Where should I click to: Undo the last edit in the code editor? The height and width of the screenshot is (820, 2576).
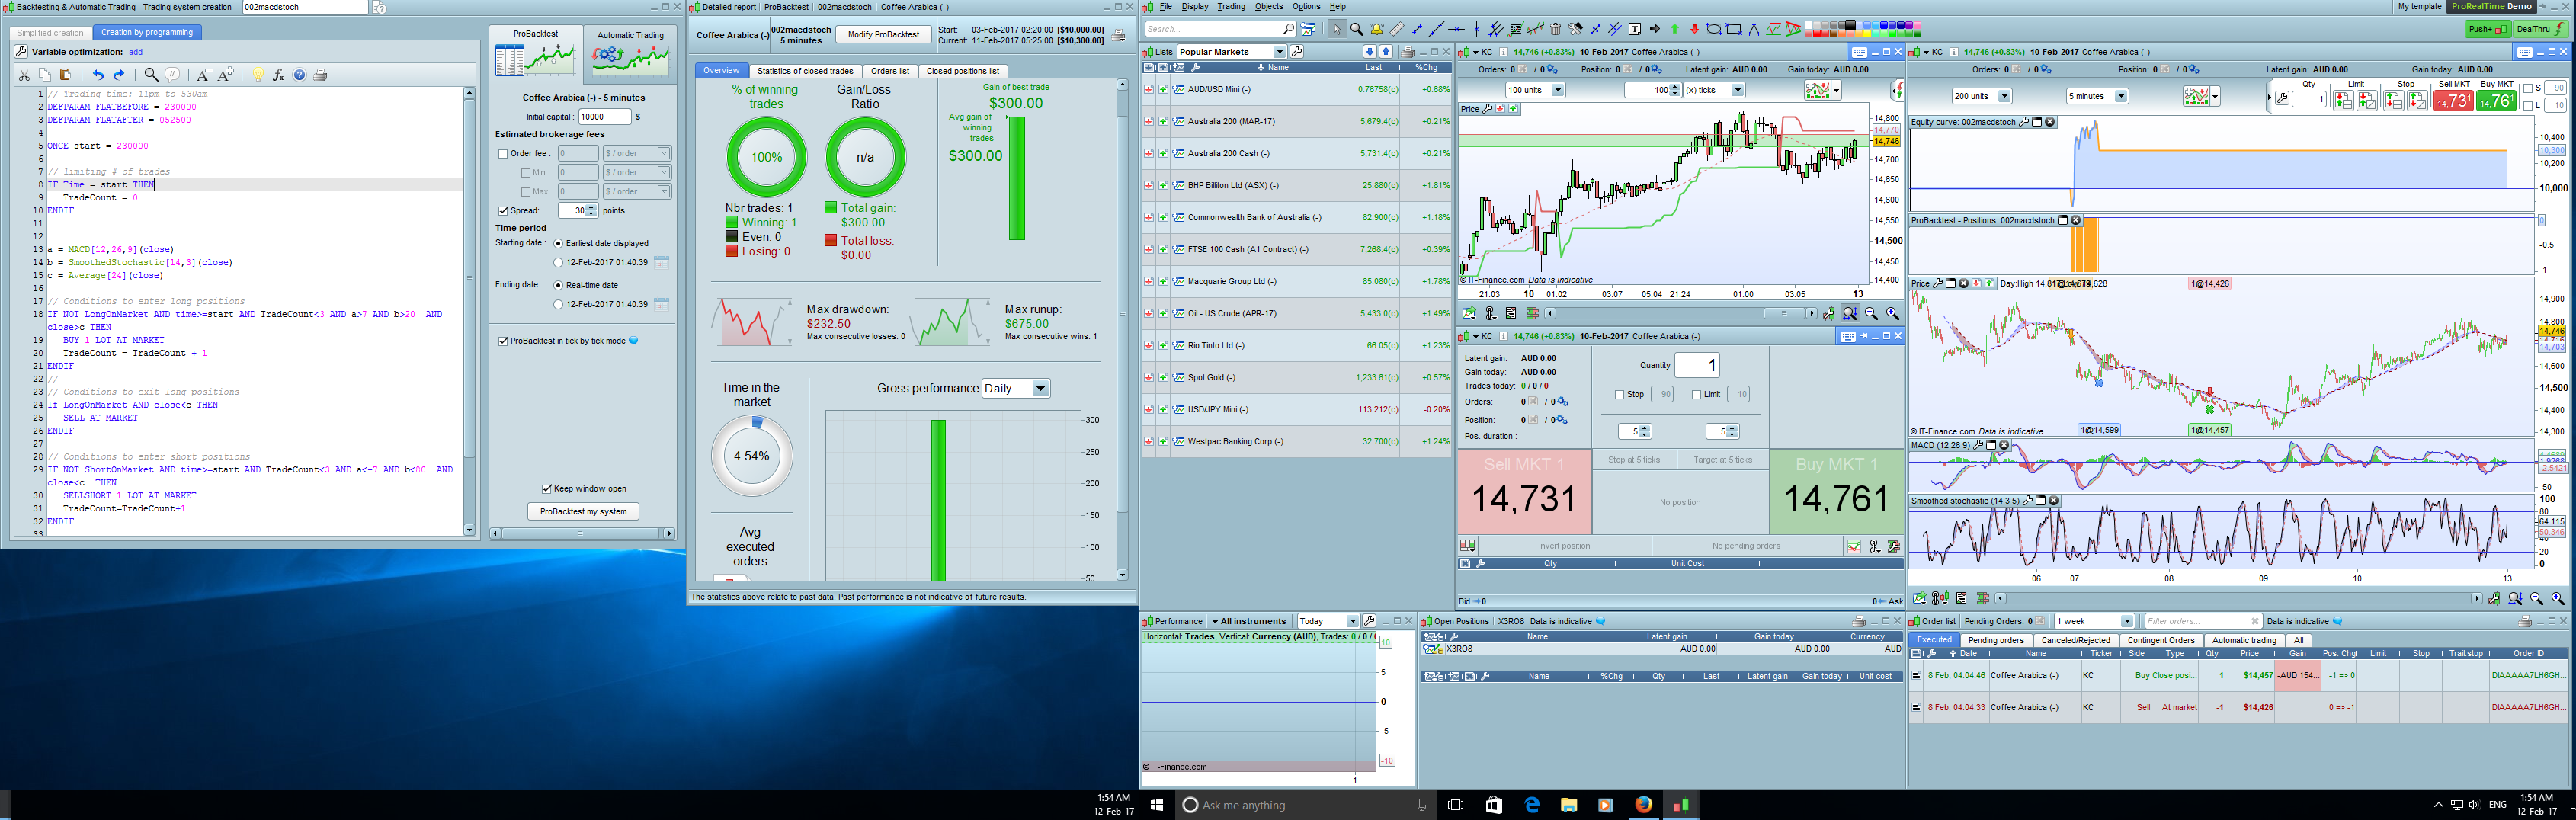pos(98,75)
